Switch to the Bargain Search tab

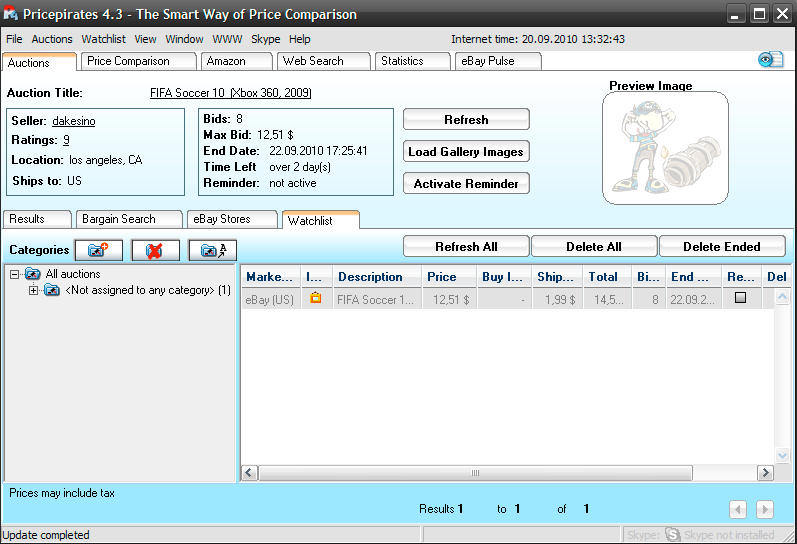coord(129,219)
